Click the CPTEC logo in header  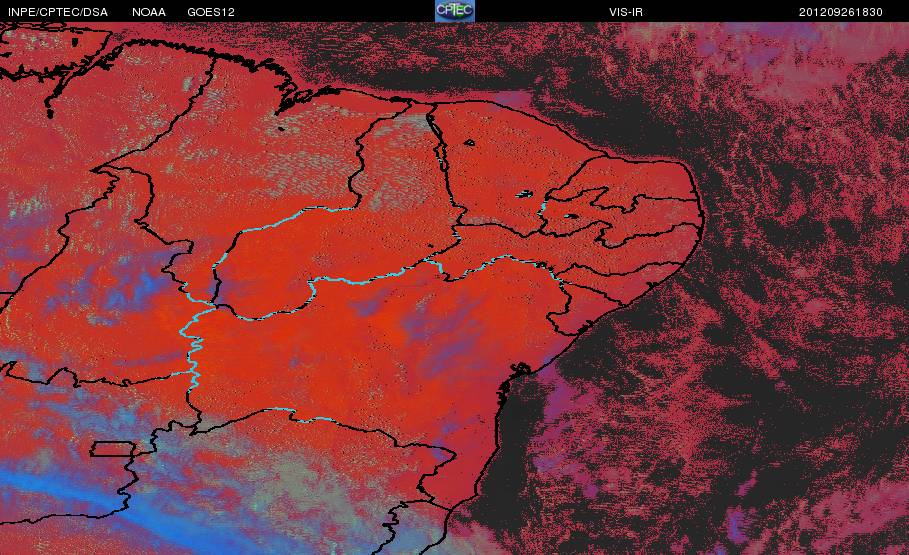pyautogui.click(x=454, y=10)
